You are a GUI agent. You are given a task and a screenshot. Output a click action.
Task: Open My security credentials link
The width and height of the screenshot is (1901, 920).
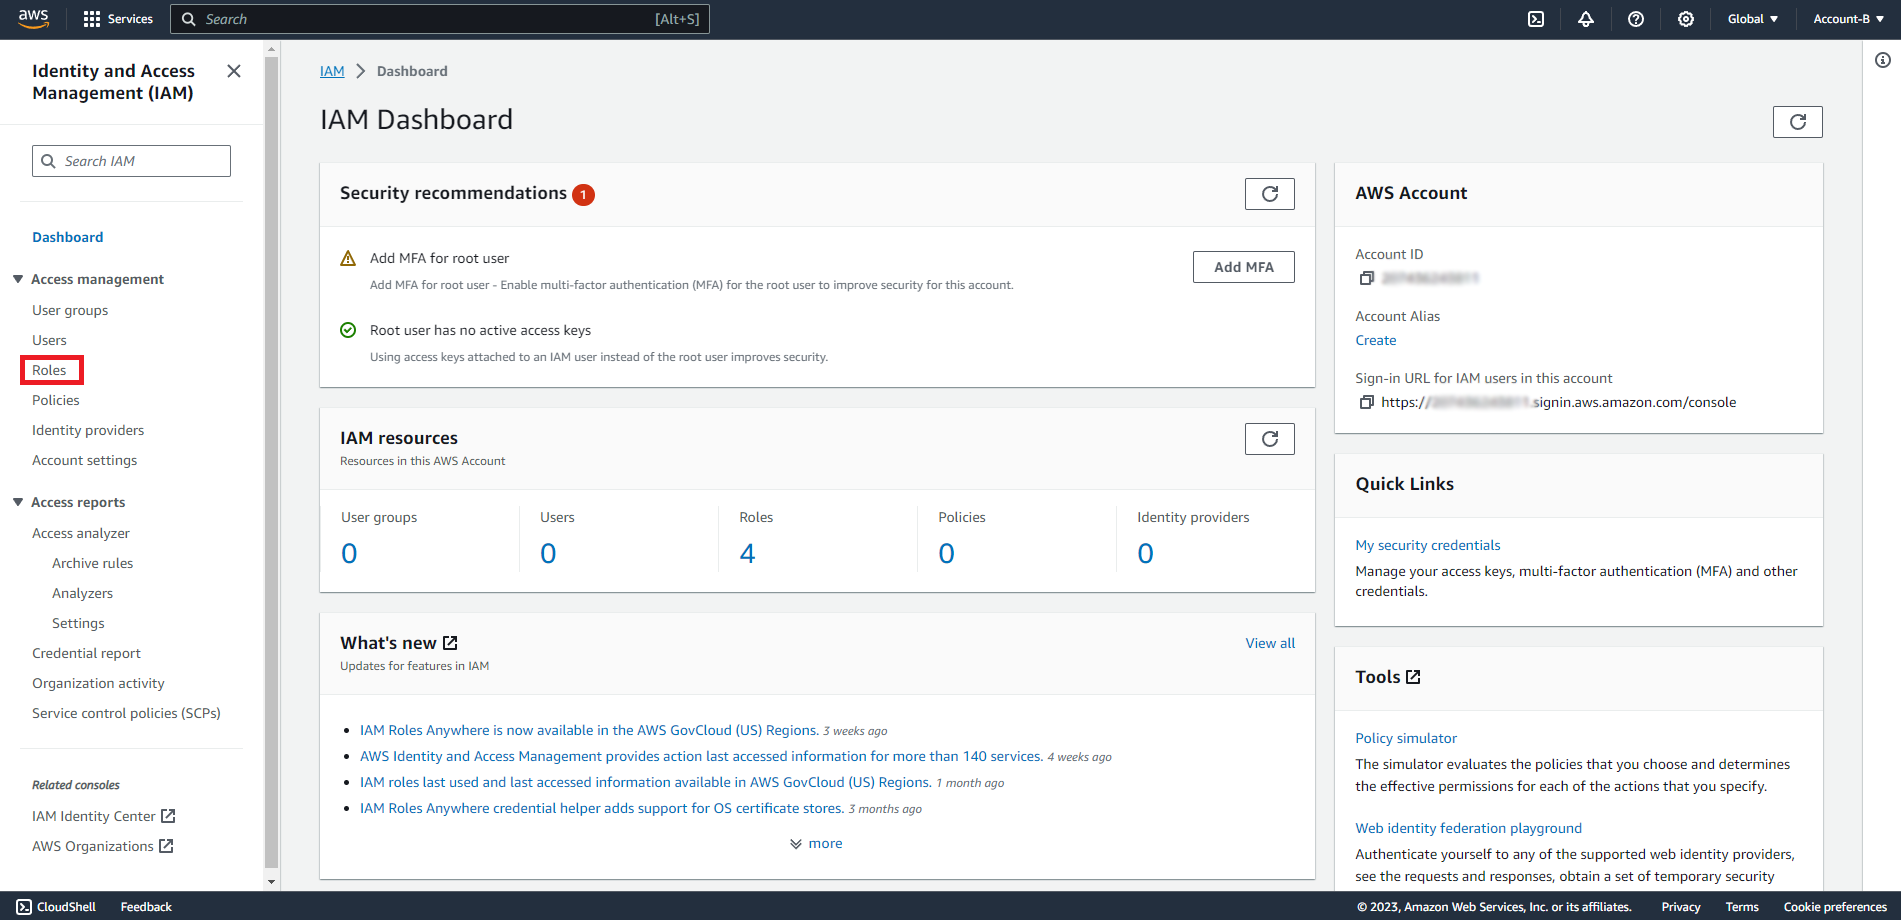point(1428,545)
